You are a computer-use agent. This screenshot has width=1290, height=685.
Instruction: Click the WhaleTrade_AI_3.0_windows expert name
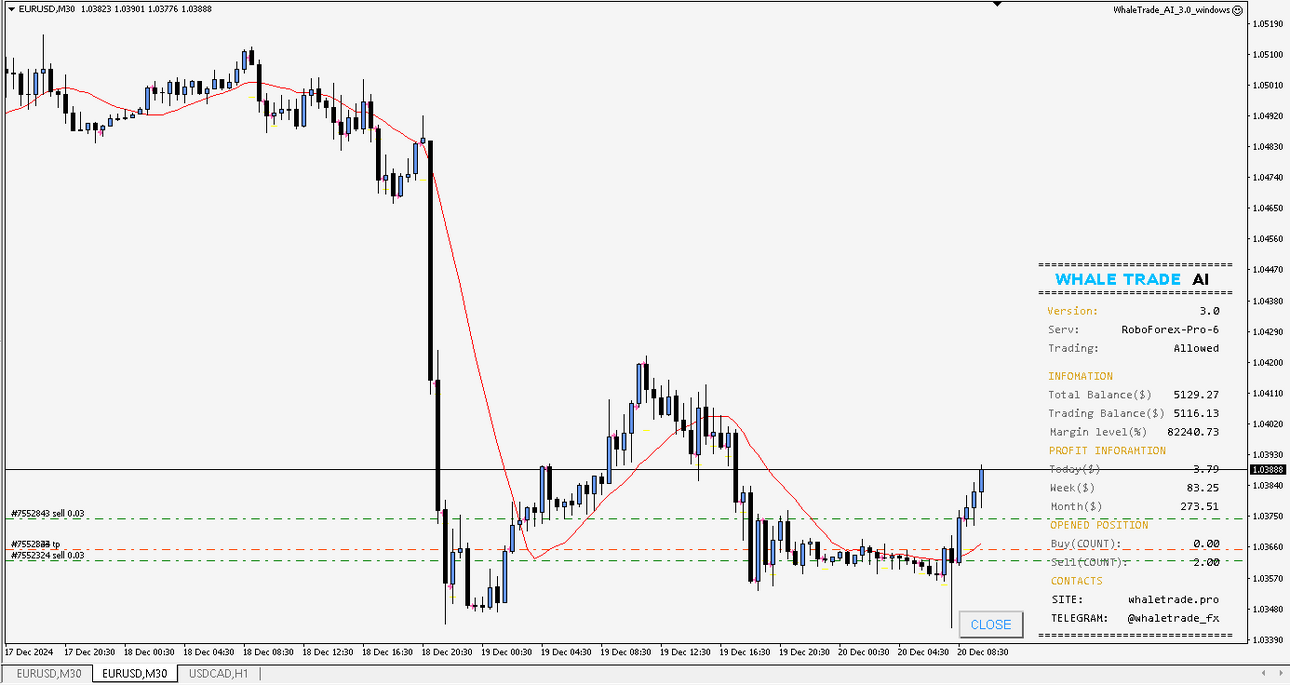pos(1172,10)
